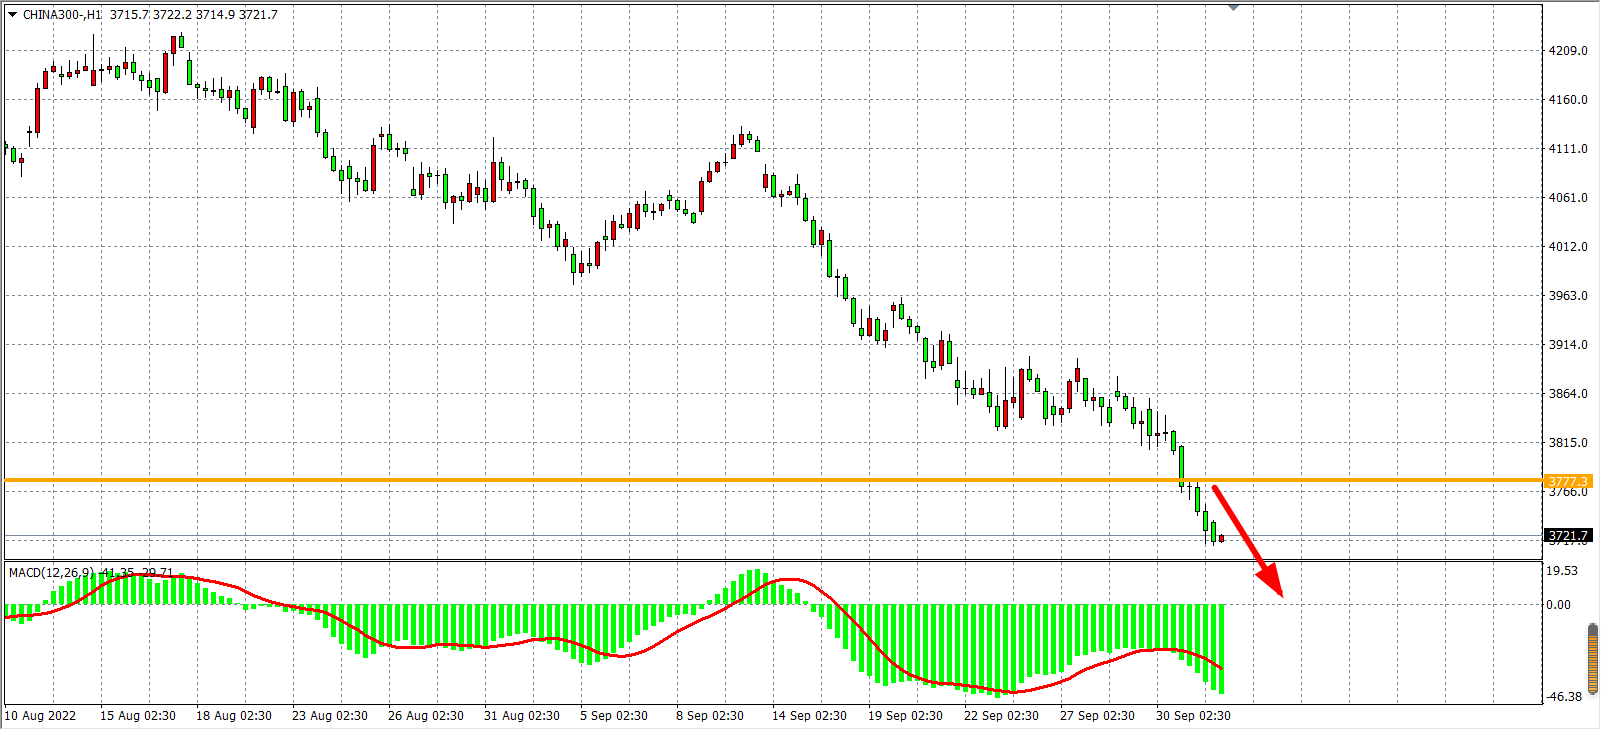Click the orange 3777.3 price tag
The height and width of the screenshot is (730, 1601).
1567,482
